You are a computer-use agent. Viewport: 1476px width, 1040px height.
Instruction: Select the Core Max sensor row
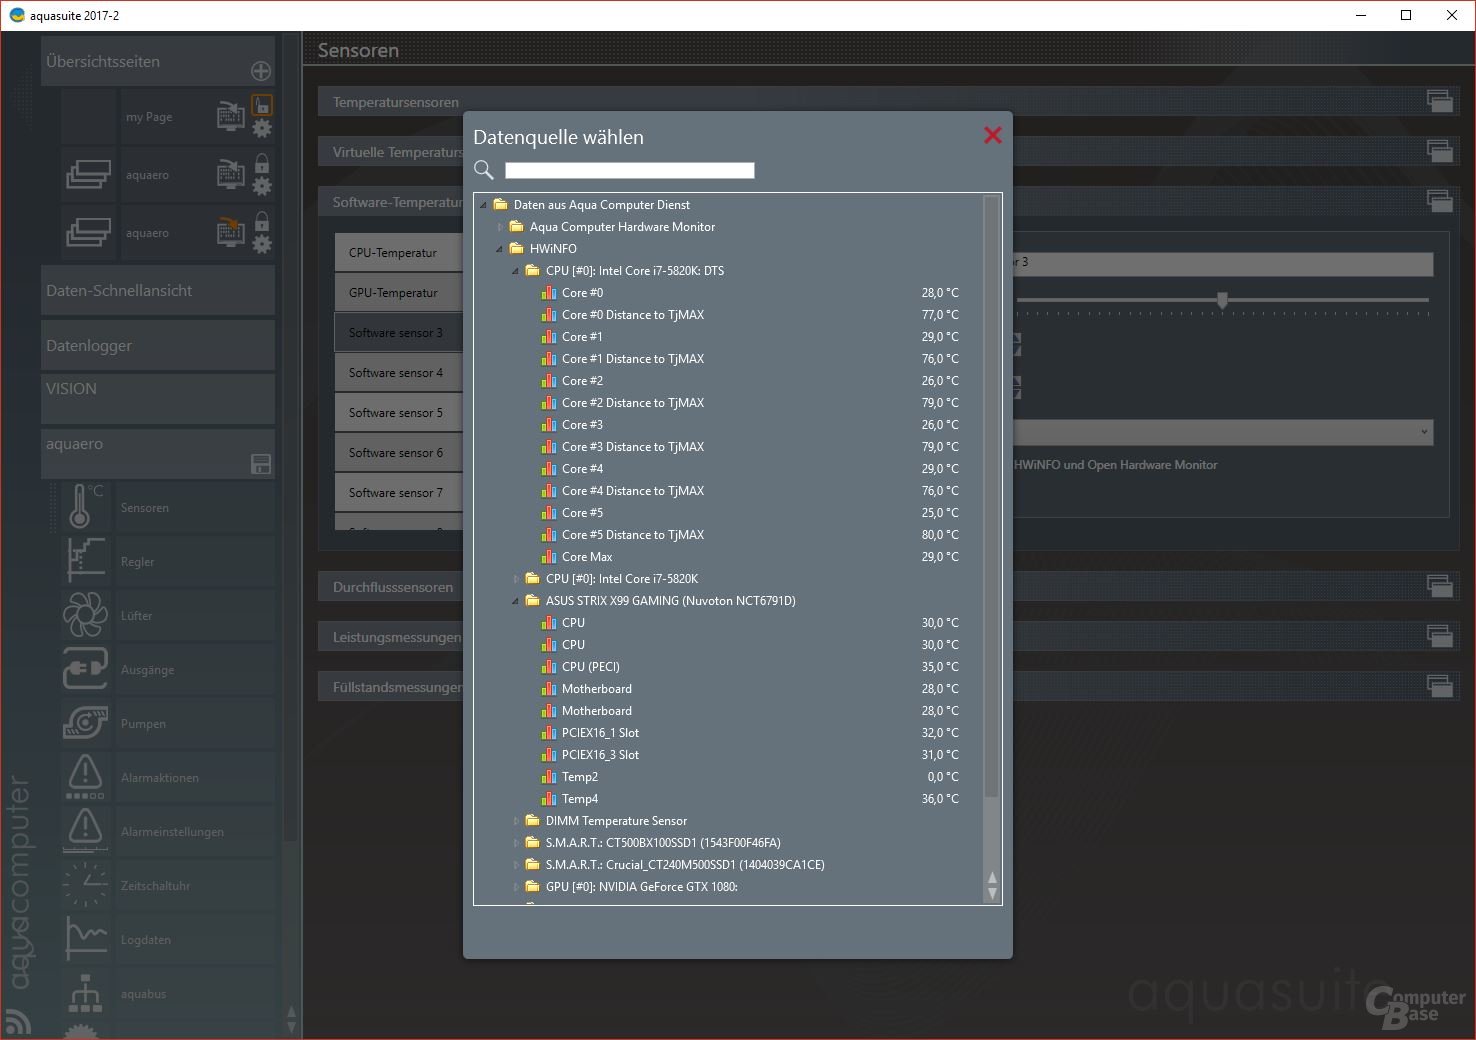coord(750,557)
